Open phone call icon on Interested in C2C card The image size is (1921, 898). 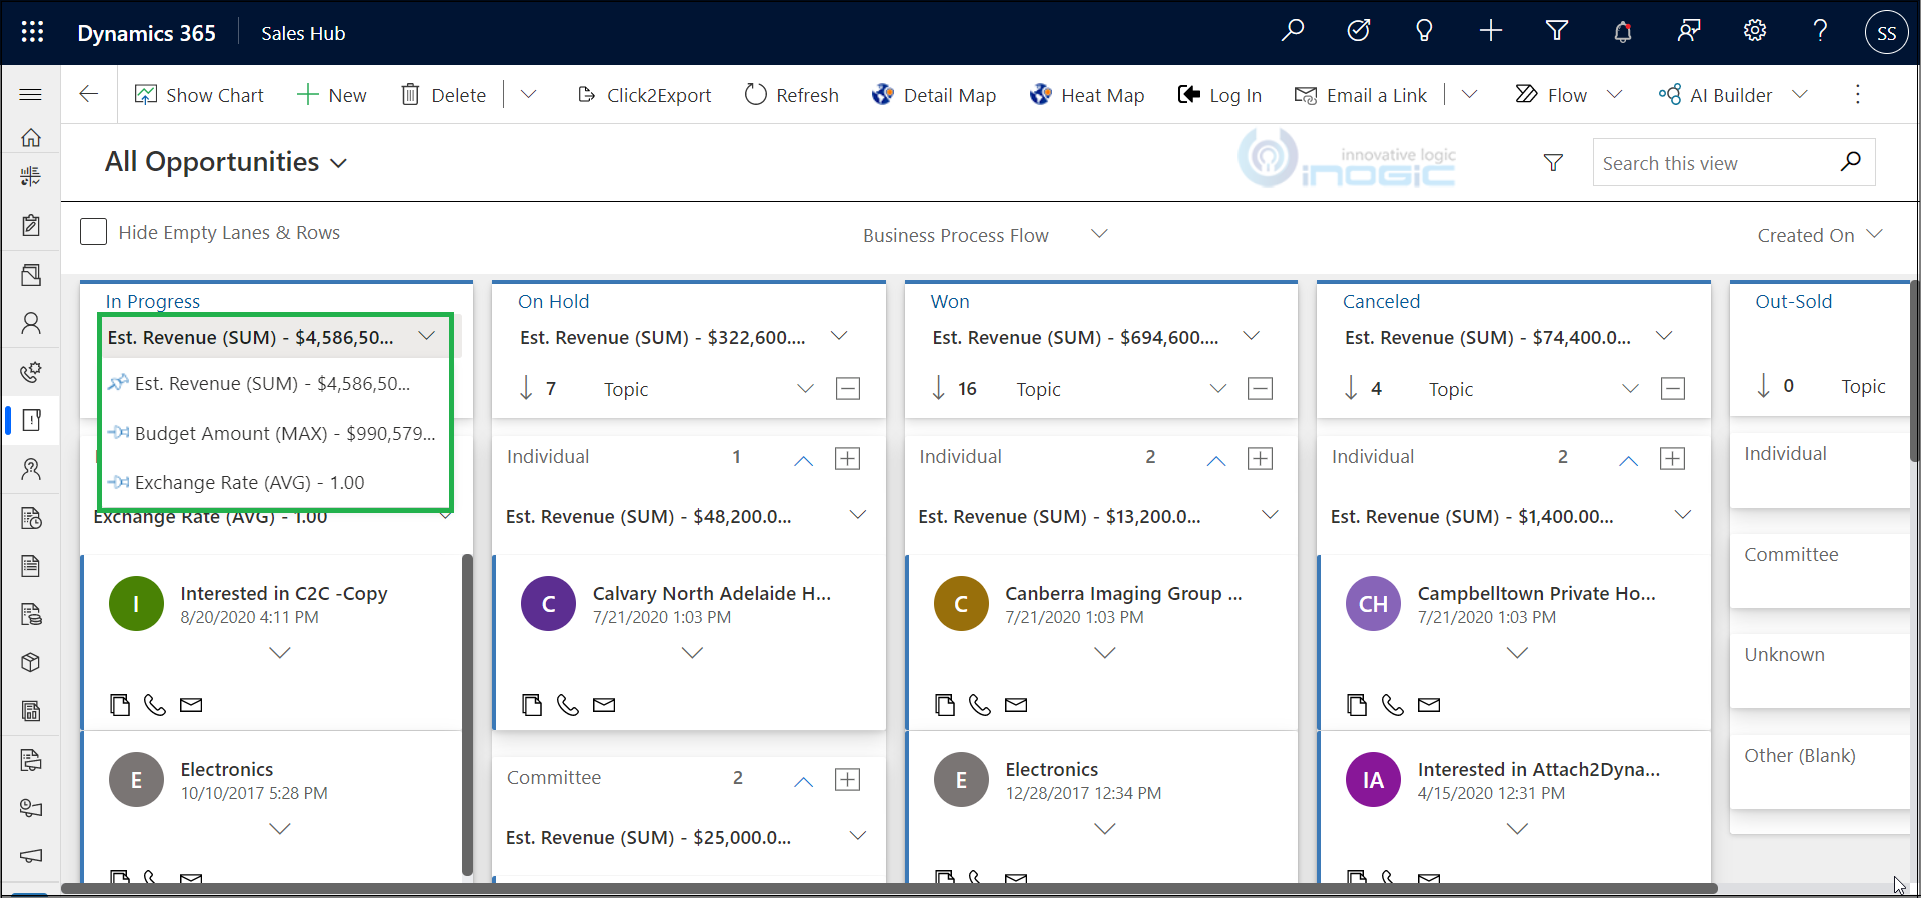(154, 705)
